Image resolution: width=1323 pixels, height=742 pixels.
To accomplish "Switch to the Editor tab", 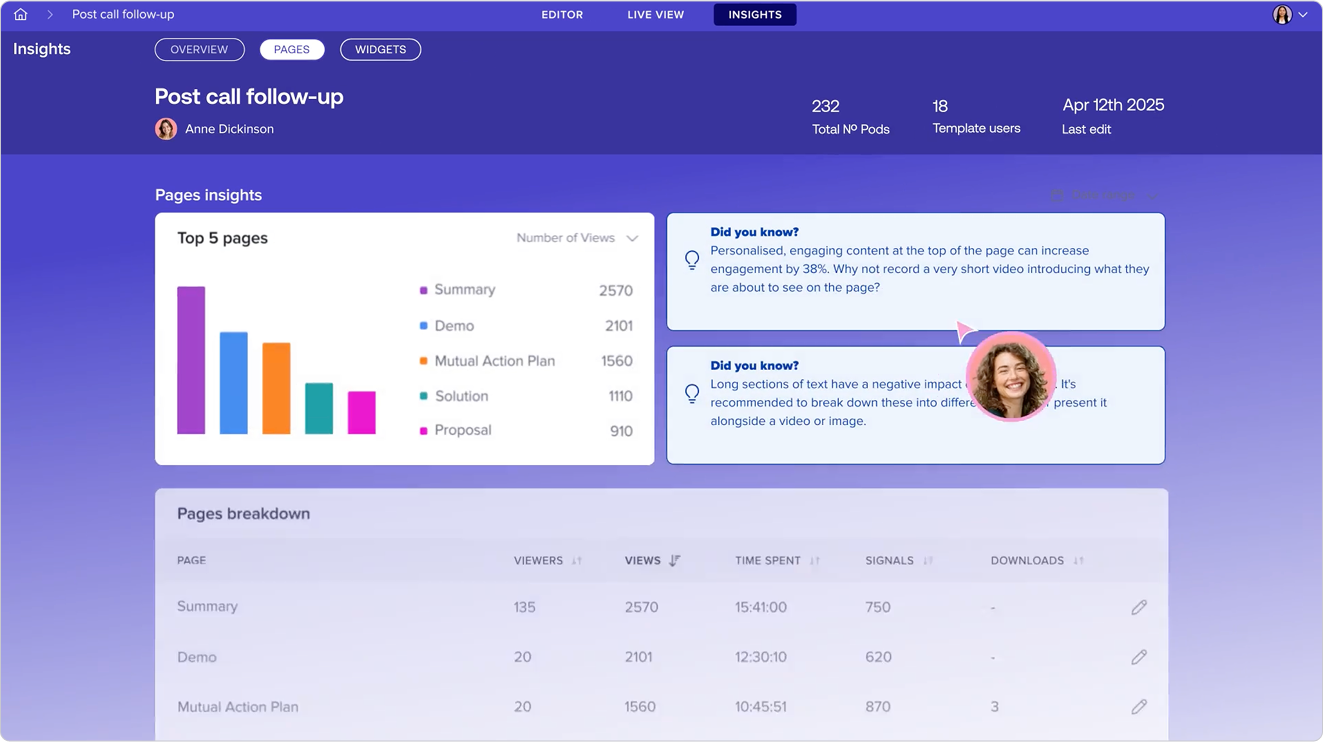I will coord(562,15).
